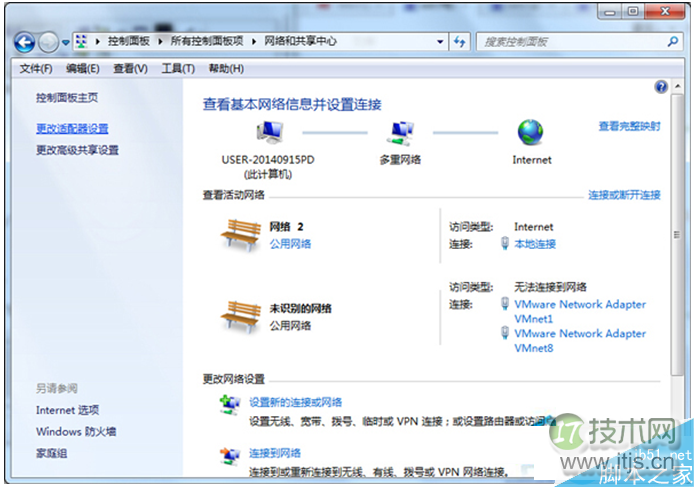Click the bench icon for 网络 2
This screenshot has height=487, width=694.
[241, 235]
